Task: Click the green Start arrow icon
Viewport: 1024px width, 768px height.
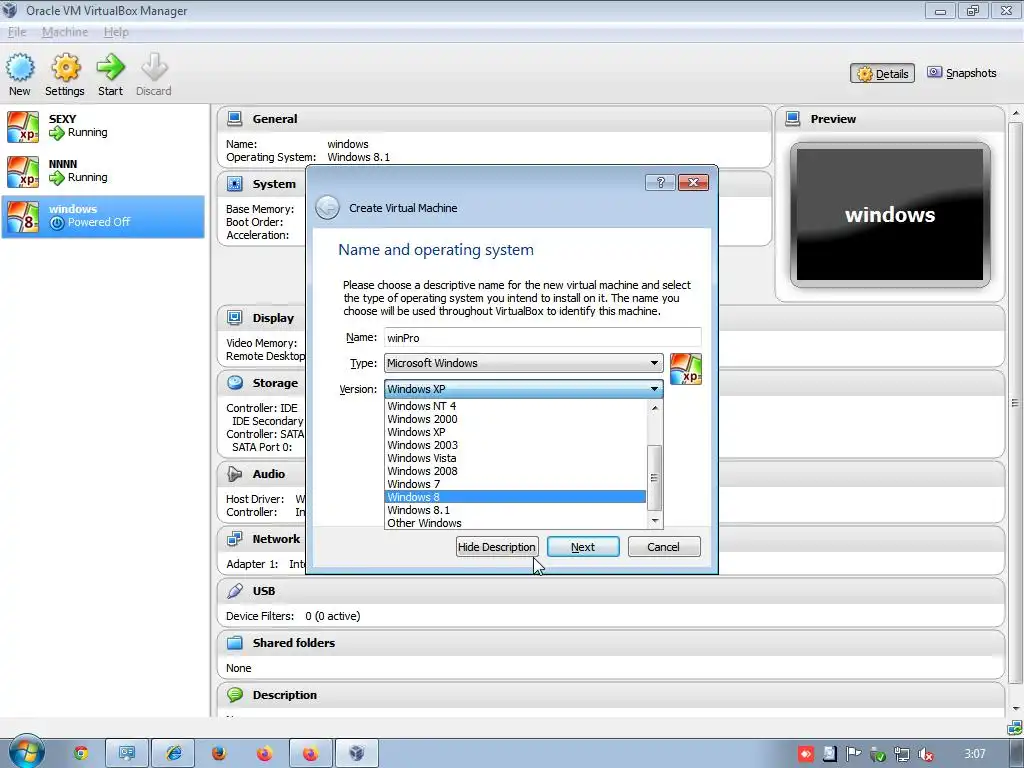Action: pyautogui.click(x=110, y=67)
